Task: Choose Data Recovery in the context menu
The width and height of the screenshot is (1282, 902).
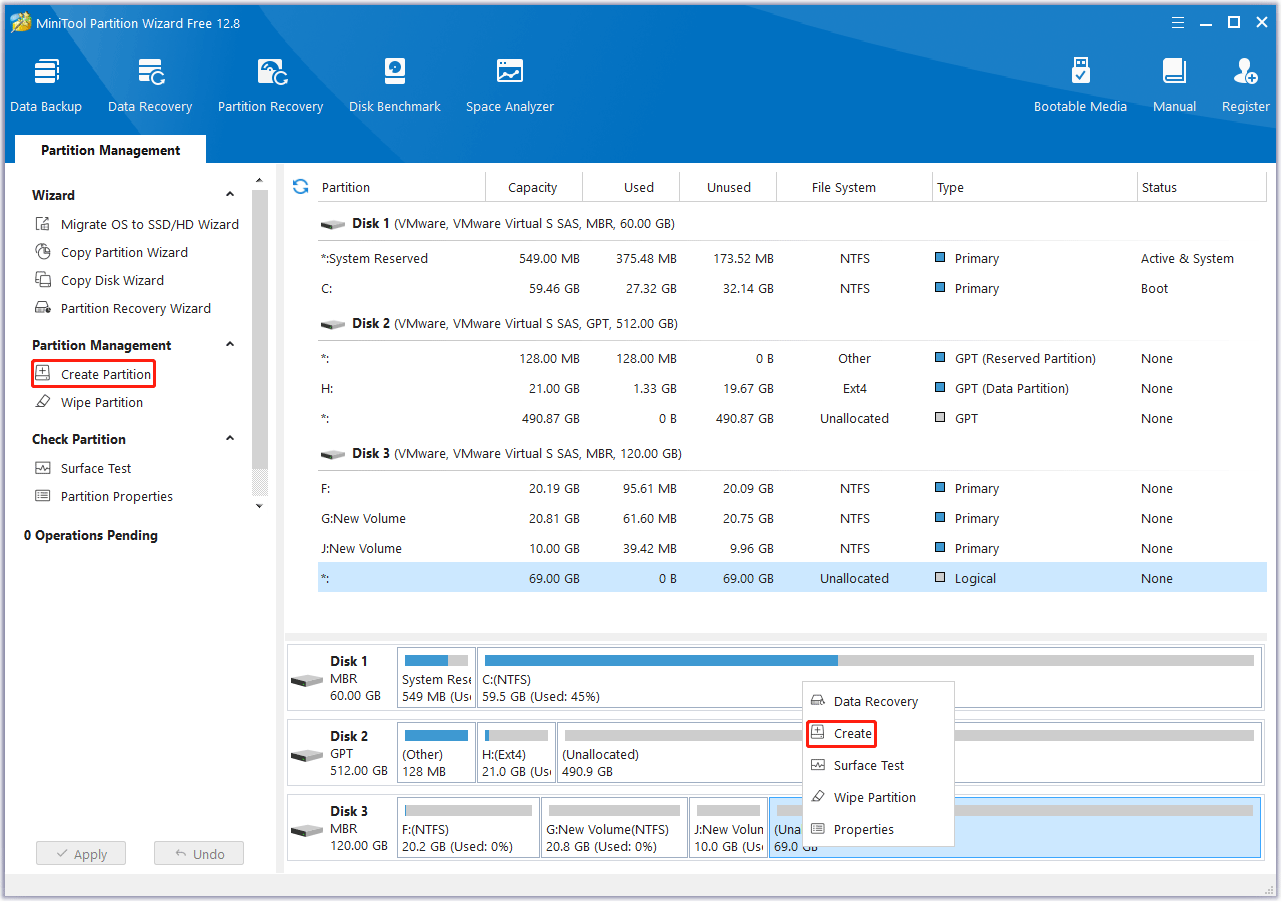Action: [x=878, y=701]
